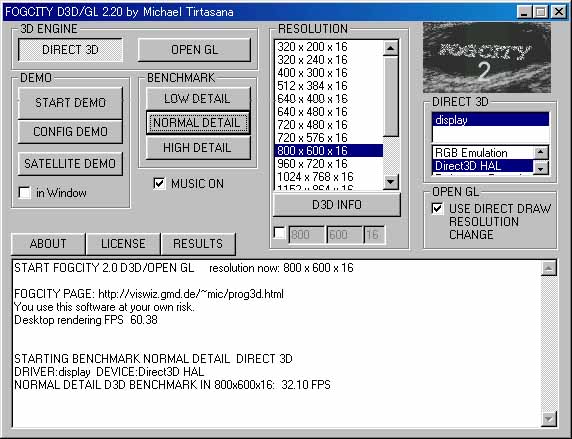Select resolution 720 x 480 x 16
Screen dimensions: 572x439
pyautogui.click(x=328, y=125)
